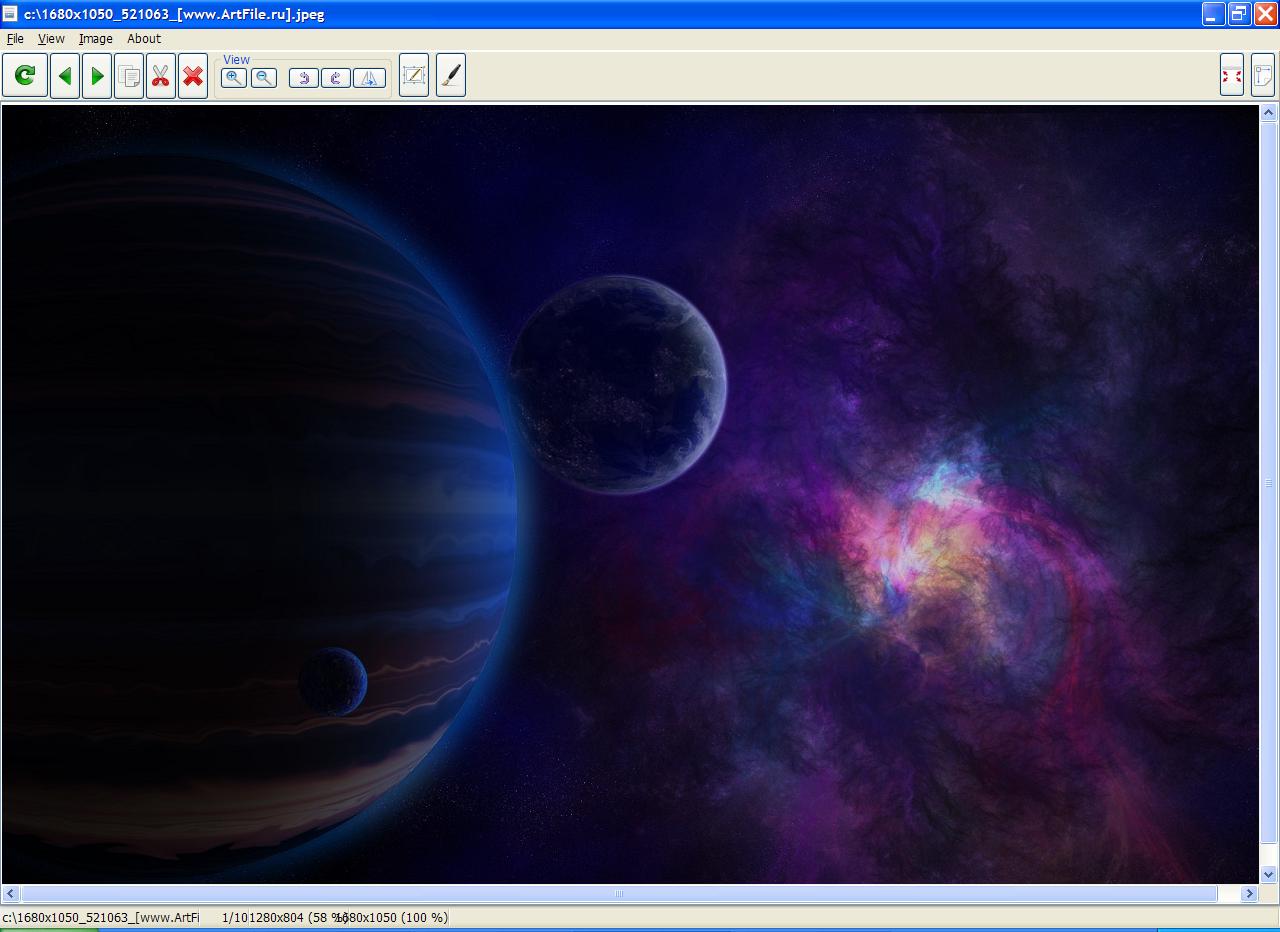This screenshot has width=1280, height=932.
Task: Go to the previous image with left arrow
Action: tap(65, 76)
